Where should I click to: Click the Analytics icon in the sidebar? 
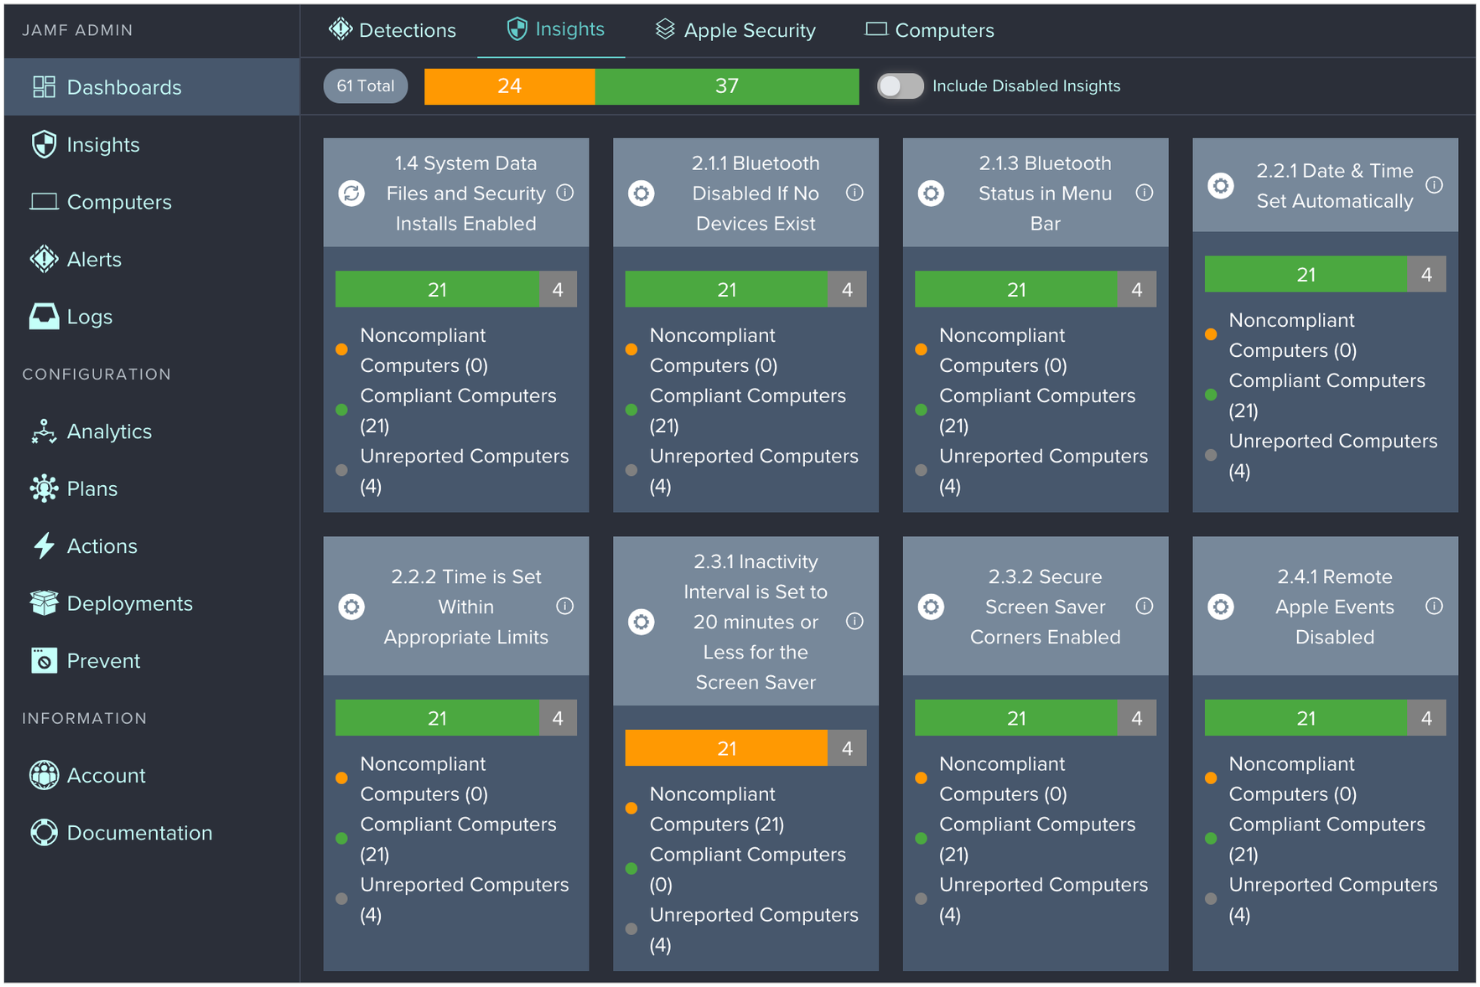click(44, 431)
